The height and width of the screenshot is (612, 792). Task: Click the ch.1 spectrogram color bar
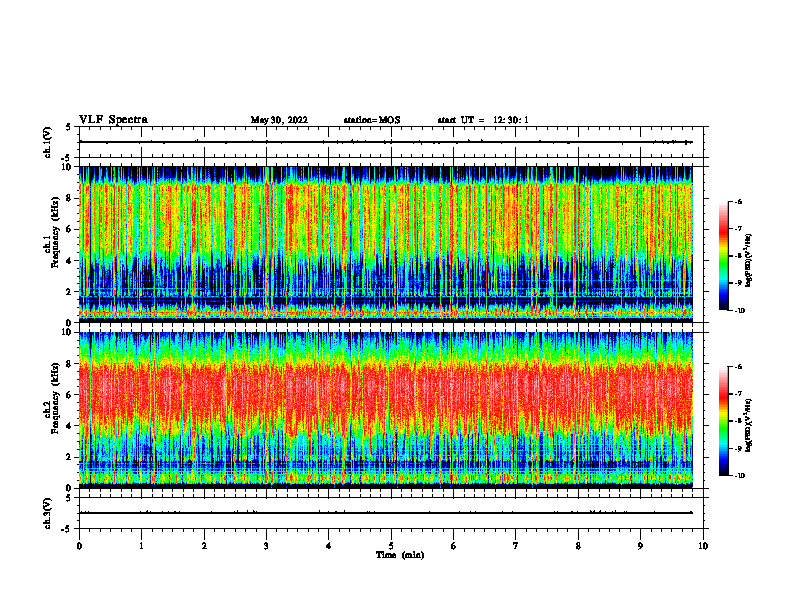tap(723, 256)
